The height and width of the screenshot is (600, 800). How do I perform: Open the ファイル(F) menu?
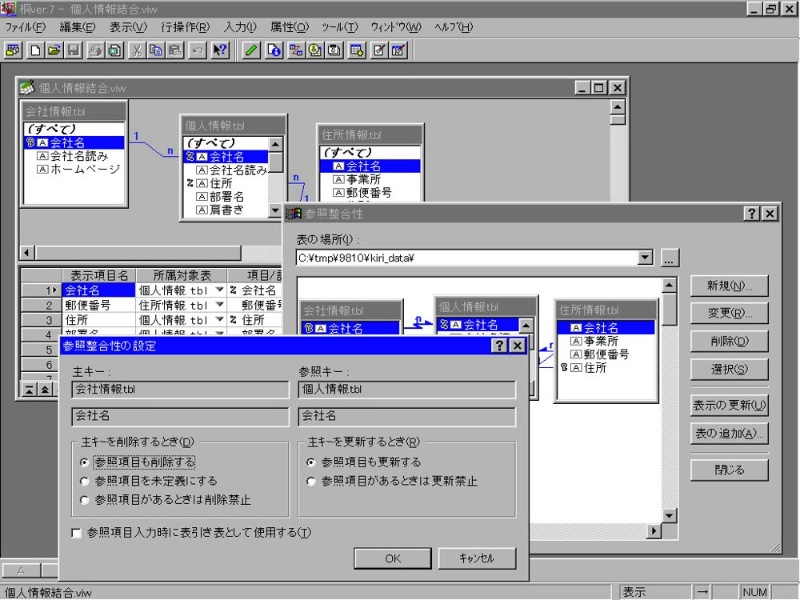click(26, 27)
